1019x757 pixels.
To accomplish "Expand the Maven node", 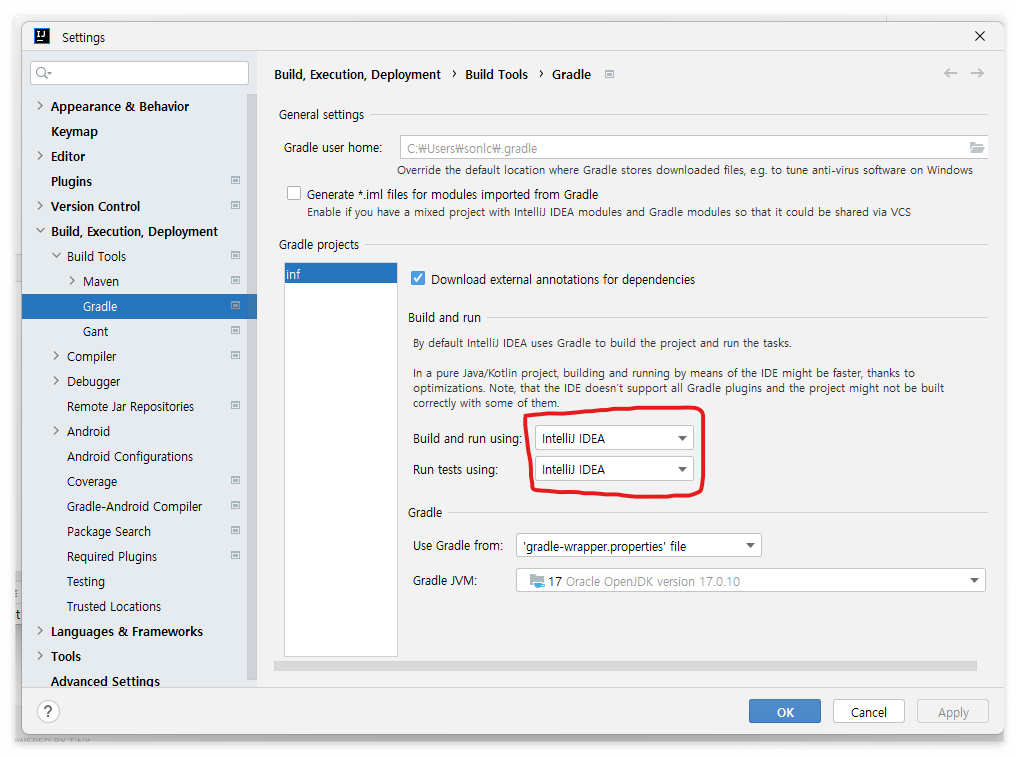I will 72,281.
